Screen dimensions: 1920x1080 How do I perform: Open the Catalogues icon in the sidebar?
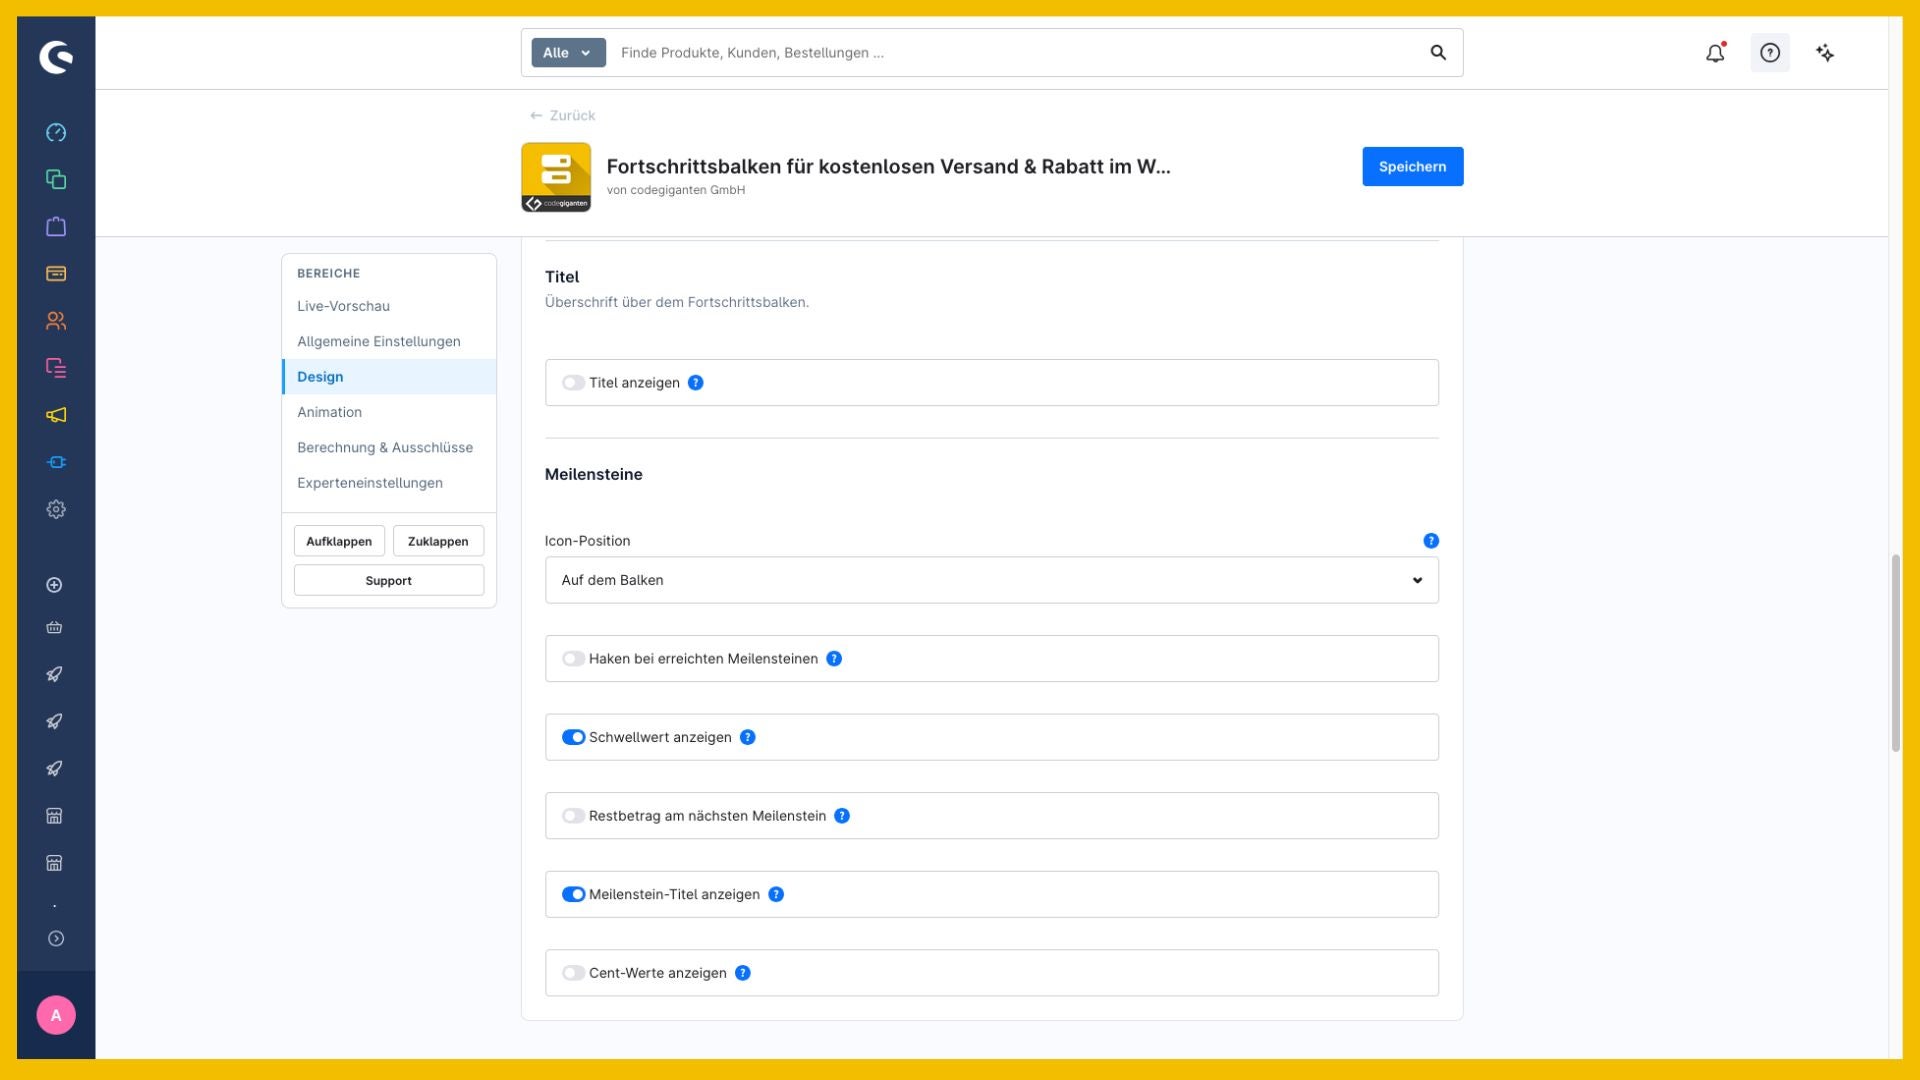[x=56, y=180]
